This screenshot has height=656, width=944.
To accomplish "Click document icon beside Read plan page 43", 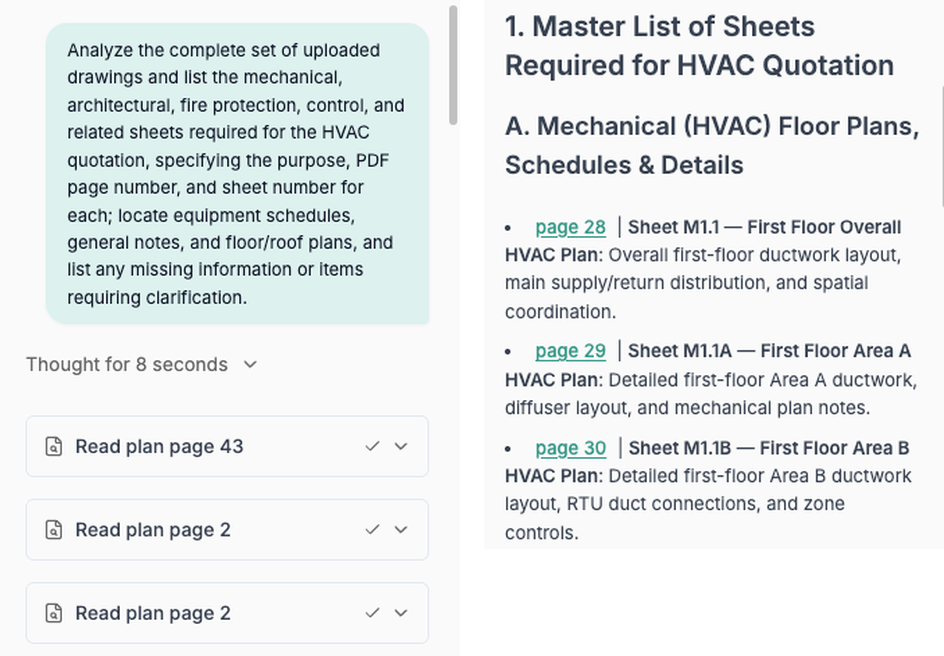I will pos(54,447).
